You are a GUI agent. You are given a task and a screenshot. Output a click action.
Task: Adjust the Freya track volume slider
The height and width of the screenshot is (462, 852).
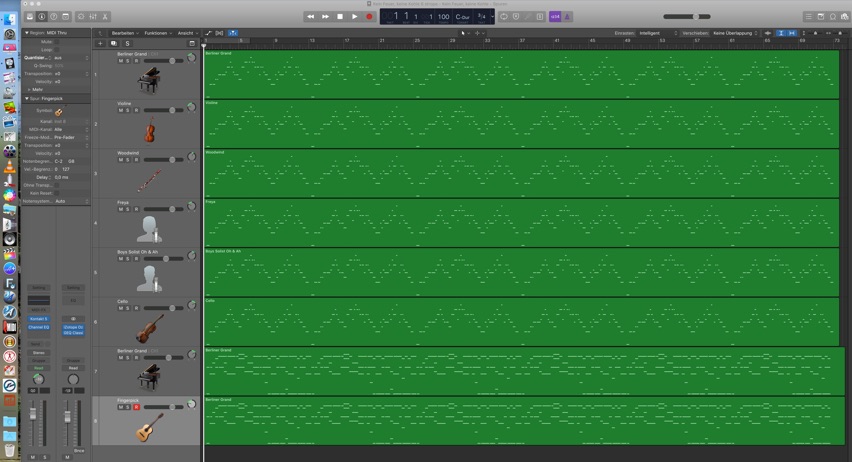[164, 209]
